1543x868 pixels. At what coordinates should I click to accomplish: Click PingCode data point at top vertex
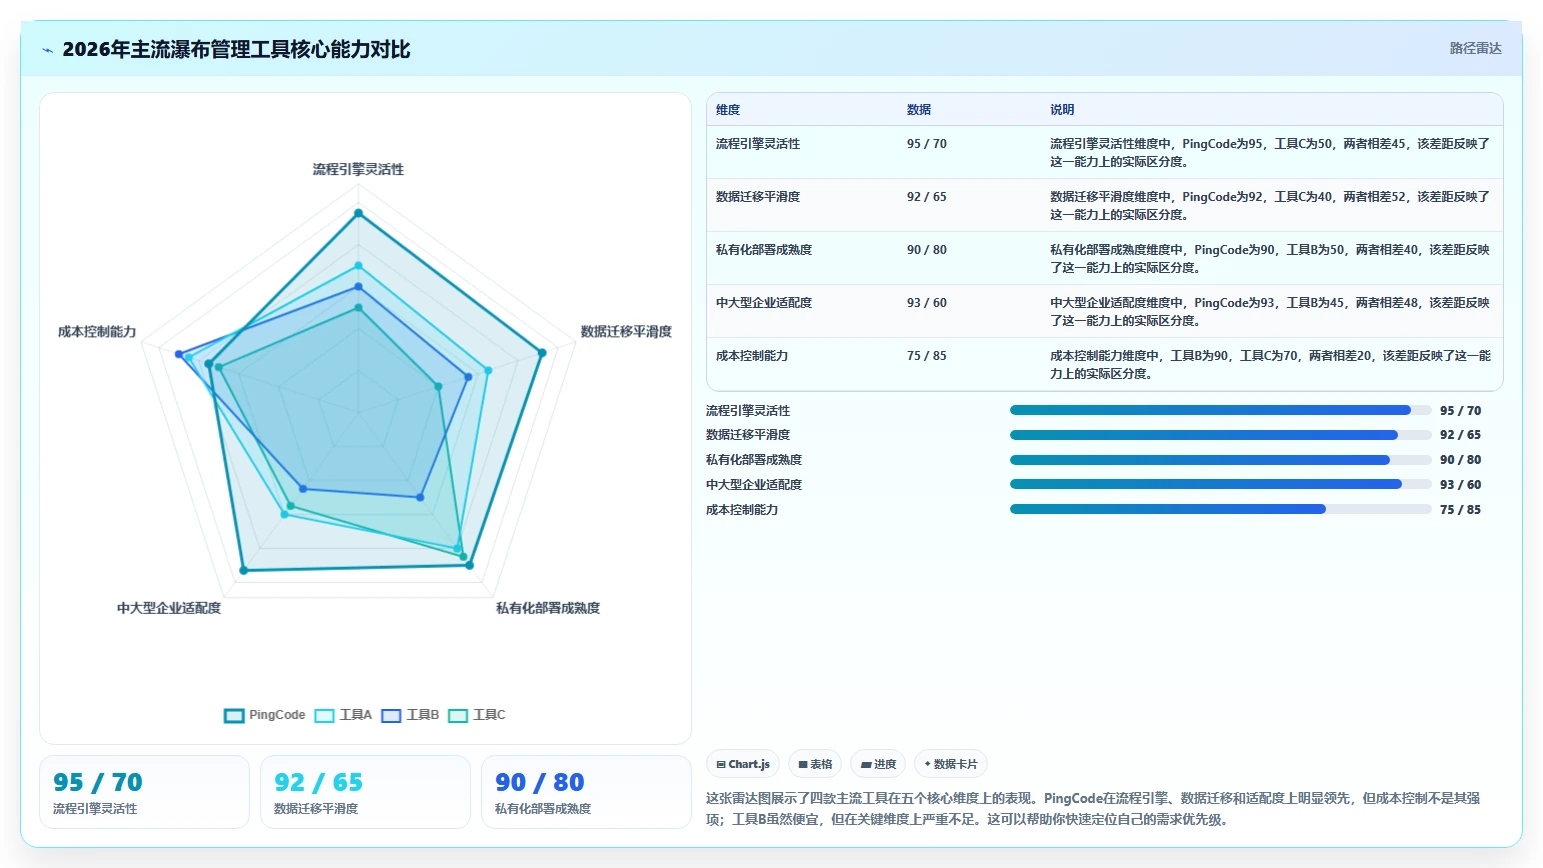click(358, 213)
